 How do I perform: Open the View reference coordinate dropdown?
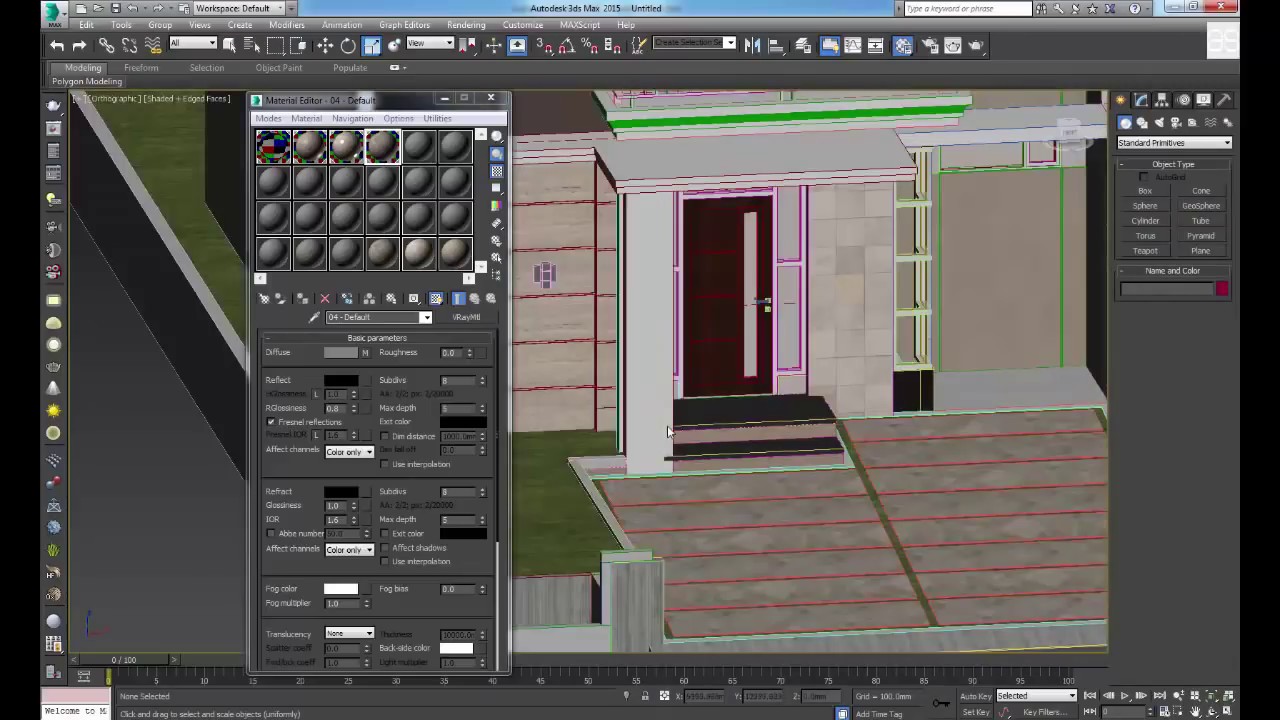[x=430, y=43]
